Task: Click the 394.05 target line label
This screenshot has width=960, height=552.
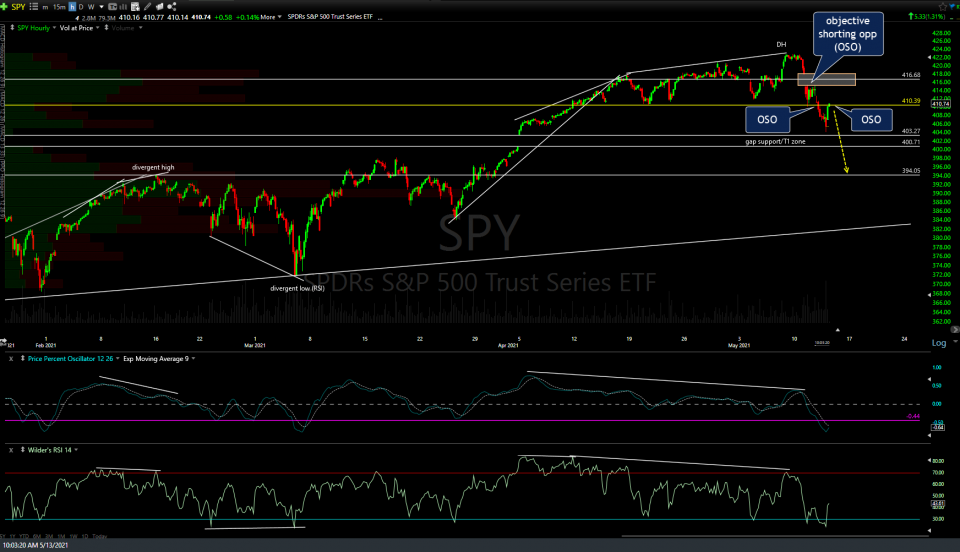Action: (910, 171)
